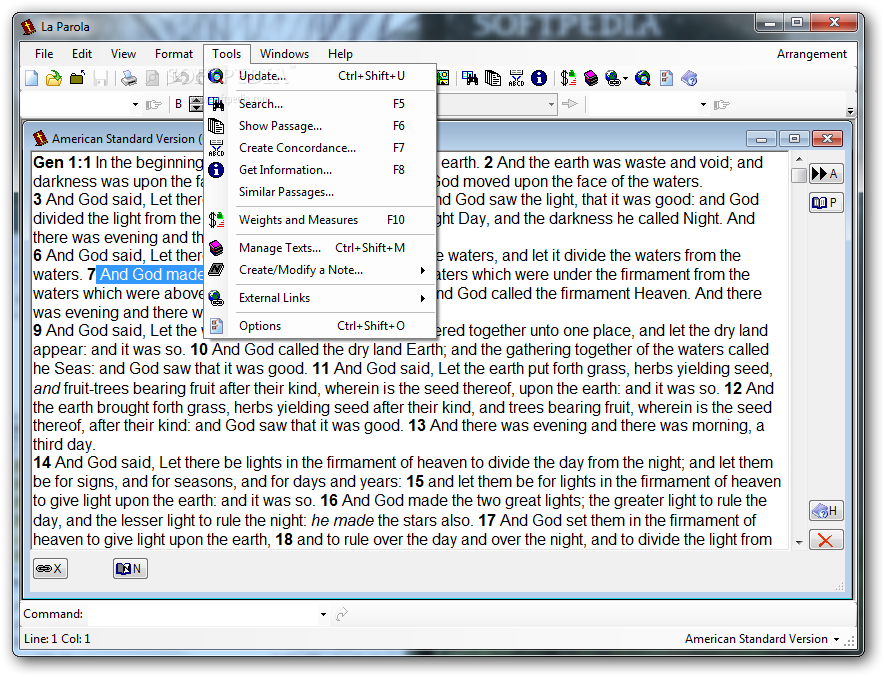This screenshot has width=885, height=677.
Task: Click the Open folder toolbar icon
Action: click(54, 78)
